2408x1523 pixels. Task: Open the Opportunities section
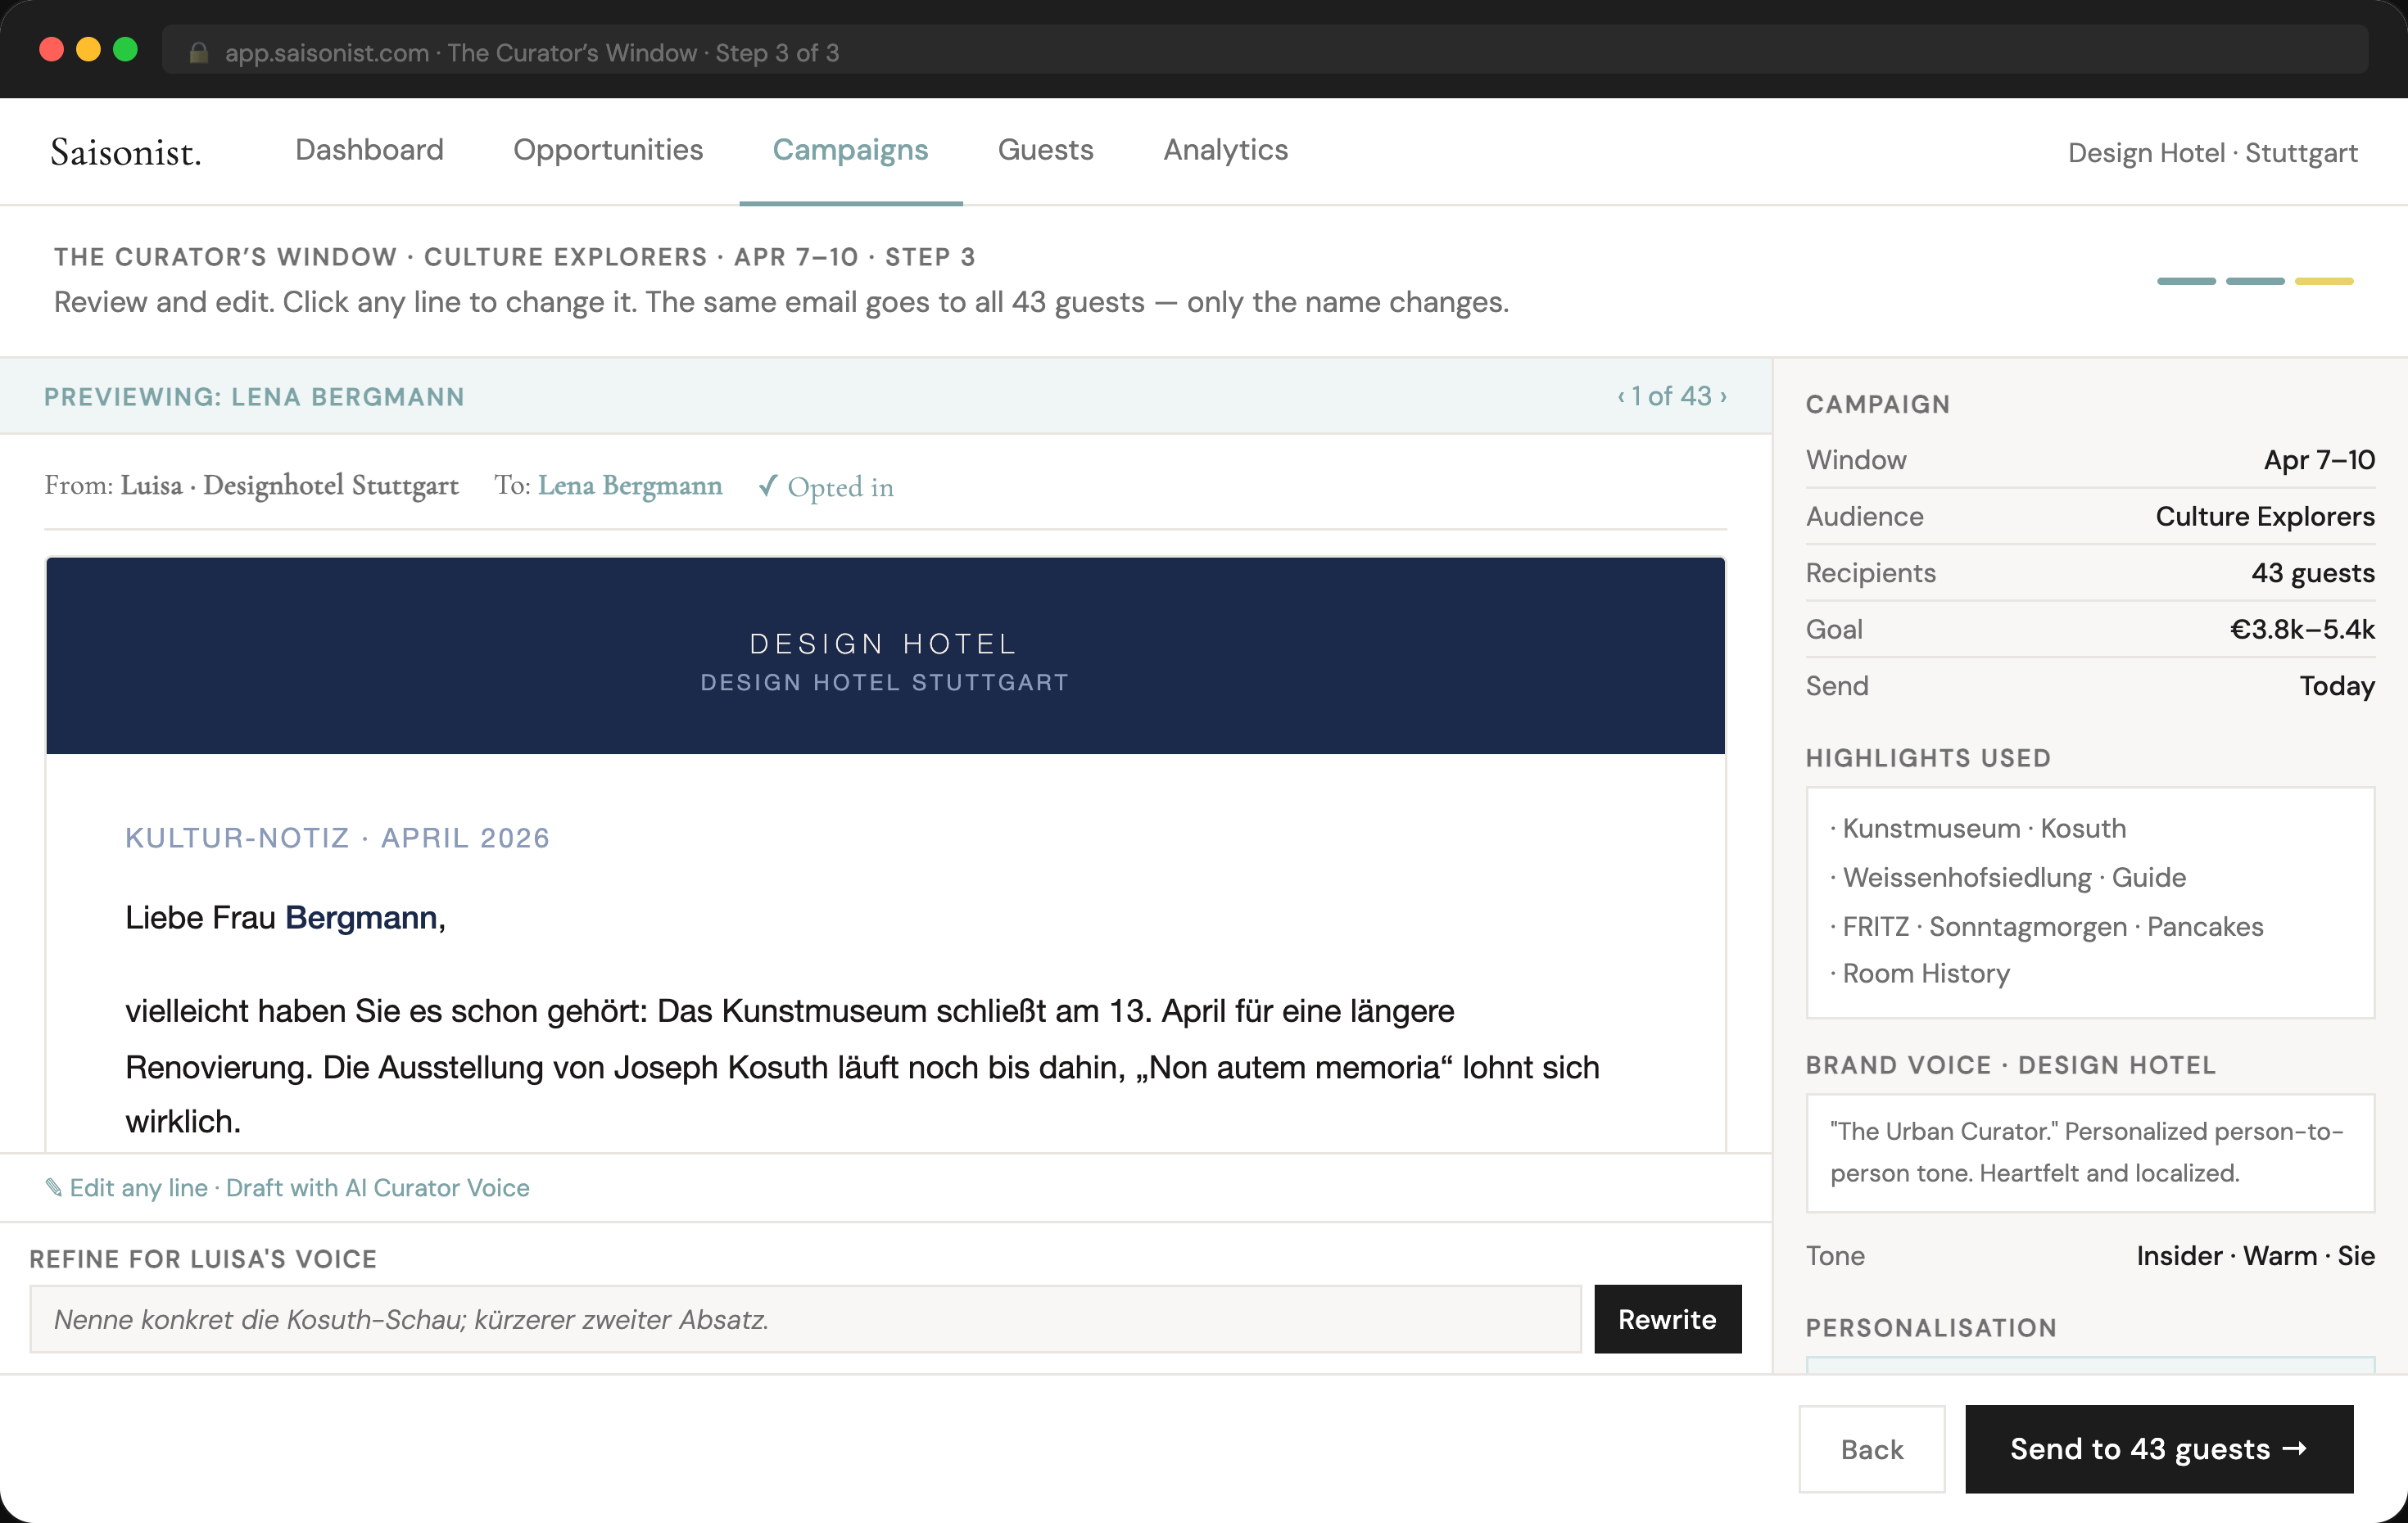point(608,150)
